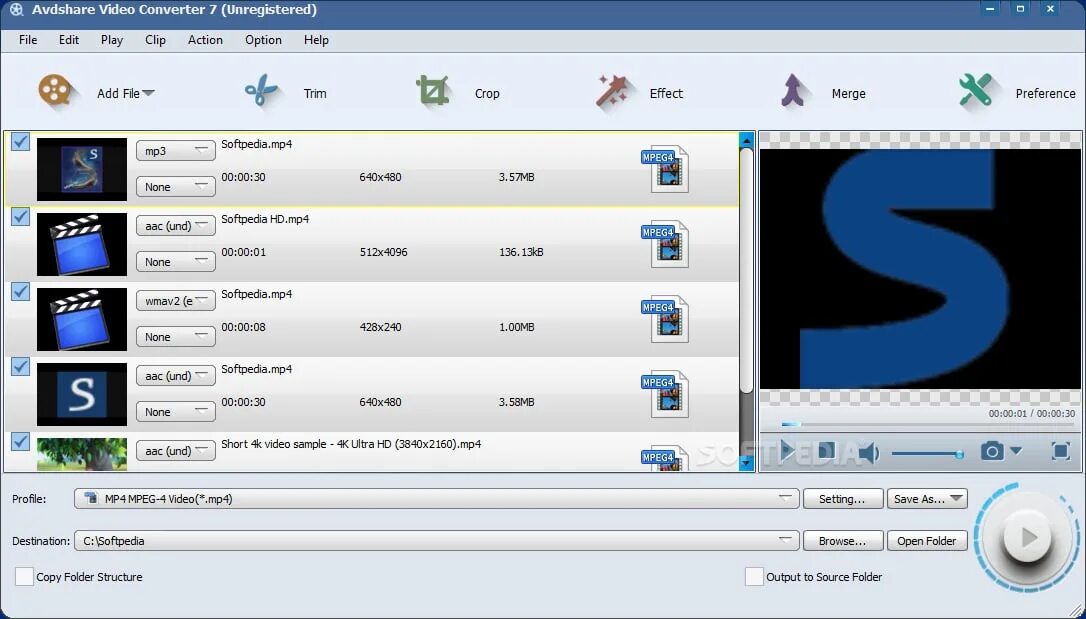1086x619 pixels.
Task: Take a snapshot with the camera icon
Action: [992, 451]
